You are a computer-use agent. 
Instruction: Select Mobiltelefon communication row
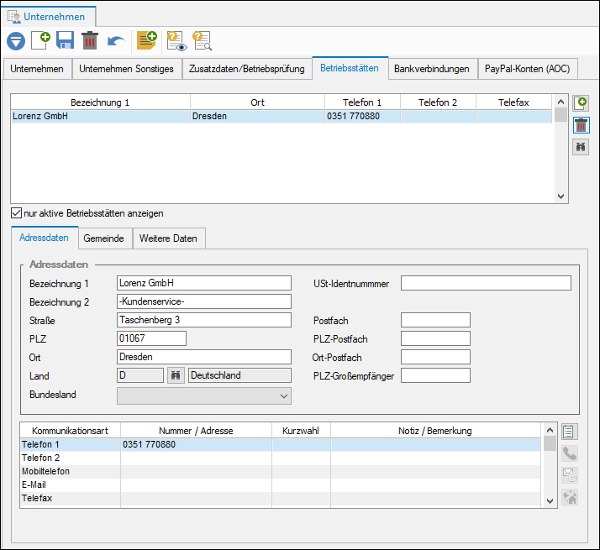tap(280, 472)
